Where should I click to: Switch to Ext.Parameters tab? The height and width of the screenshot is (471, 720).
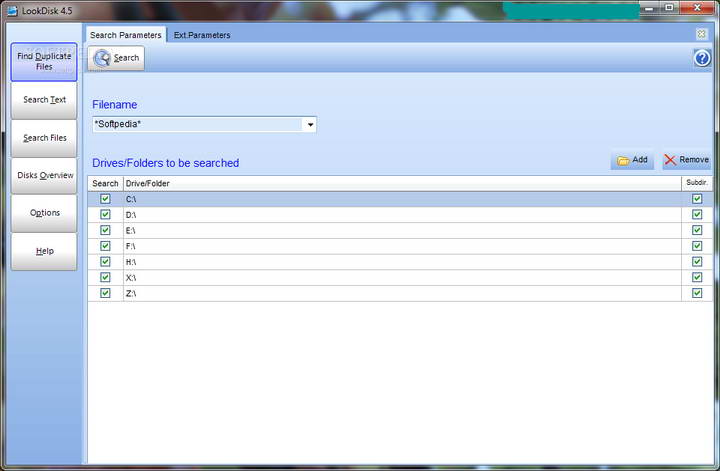202,35
